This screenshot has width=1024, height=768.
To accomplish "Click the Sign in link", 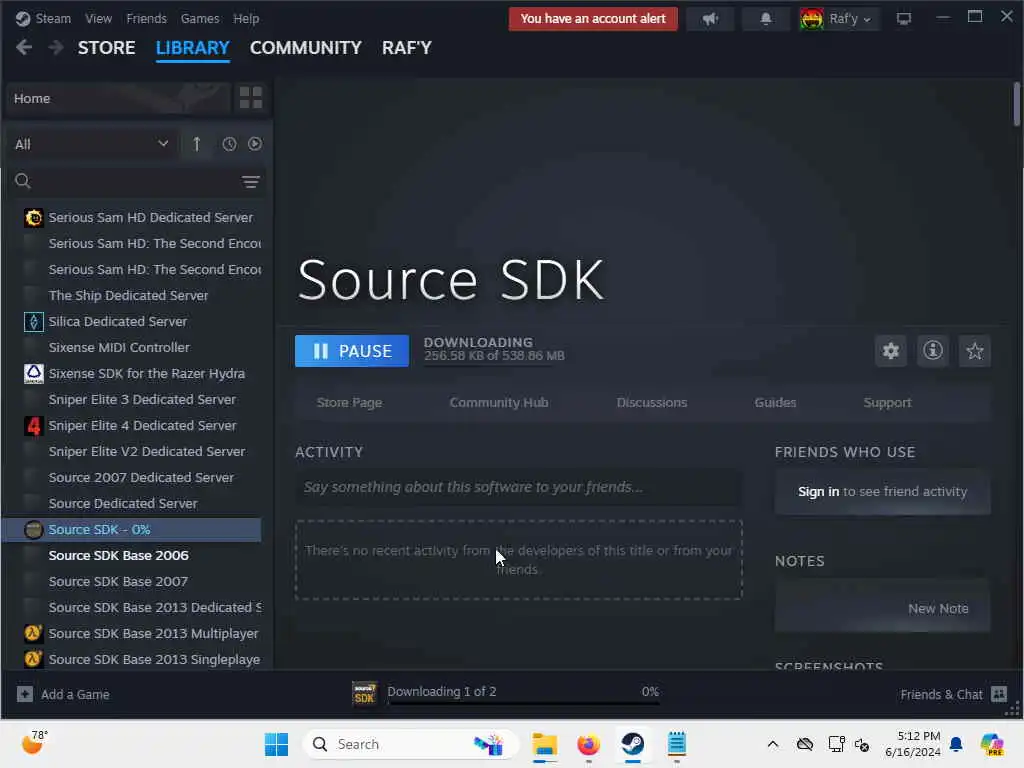I will click(x=818, y=491).
